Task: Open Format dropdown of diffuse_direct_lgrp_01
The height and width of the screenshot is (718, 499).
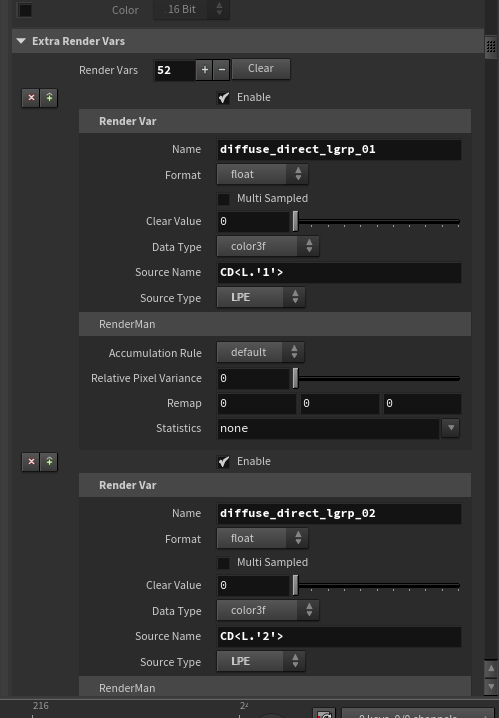Action: 262,174
